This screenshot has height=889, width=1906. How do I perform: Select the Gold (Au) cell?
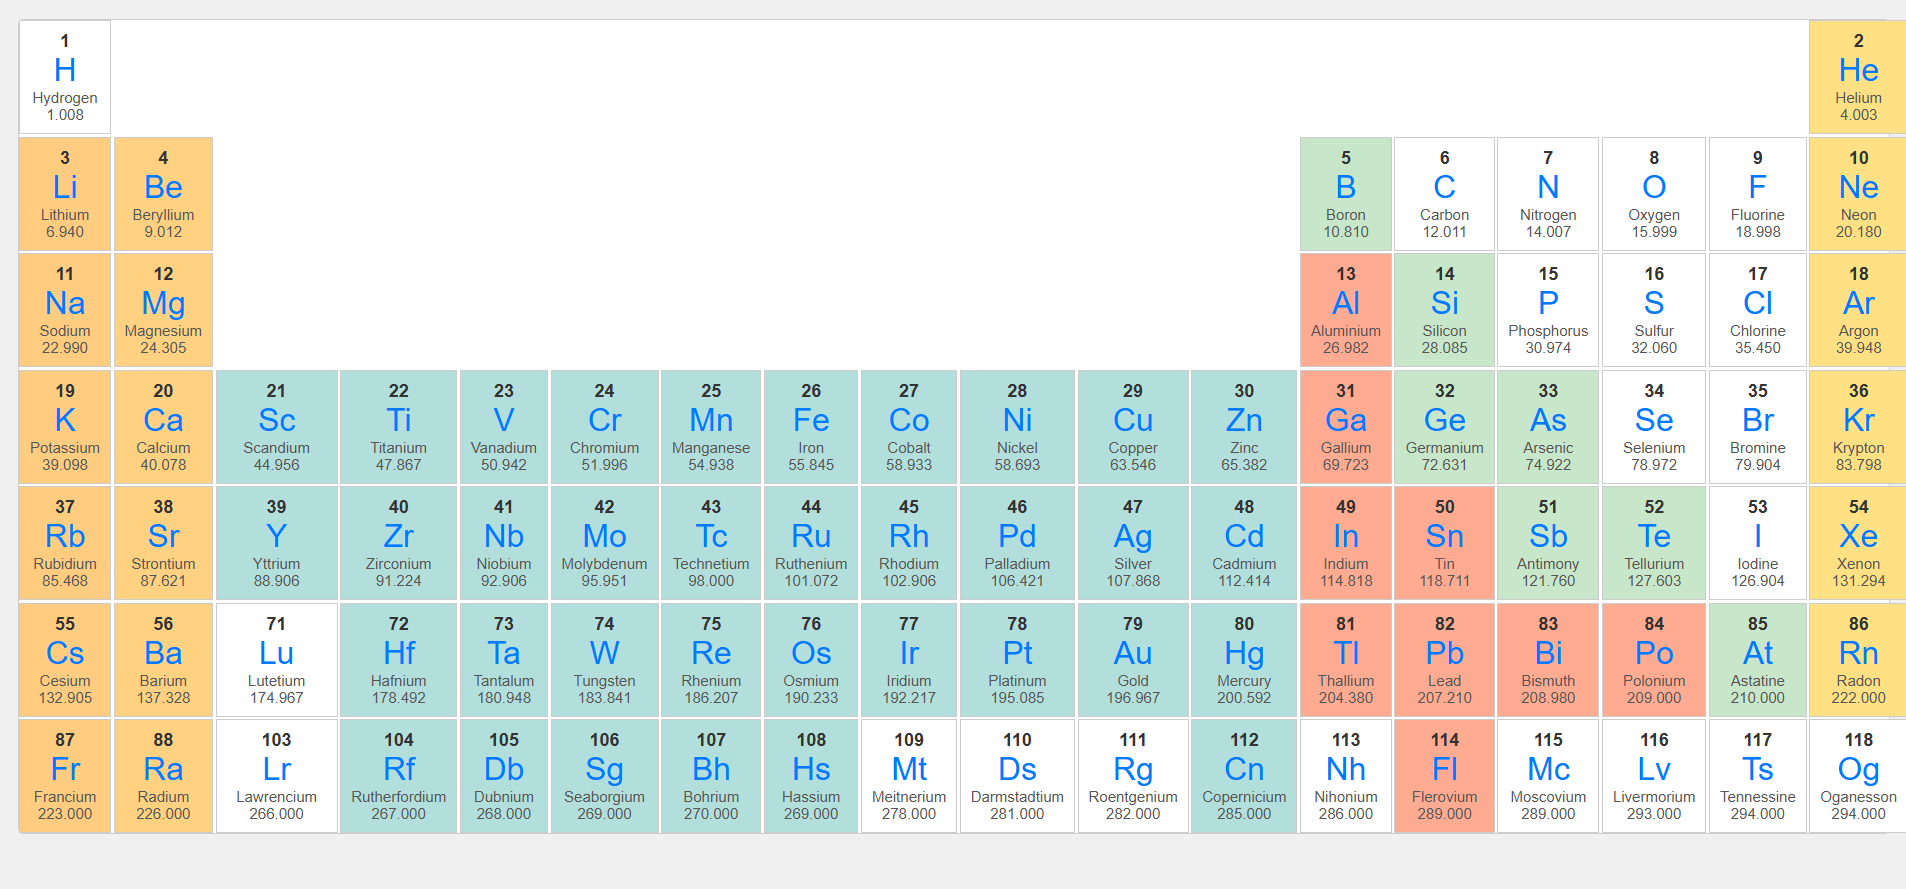coord(1132,660)
